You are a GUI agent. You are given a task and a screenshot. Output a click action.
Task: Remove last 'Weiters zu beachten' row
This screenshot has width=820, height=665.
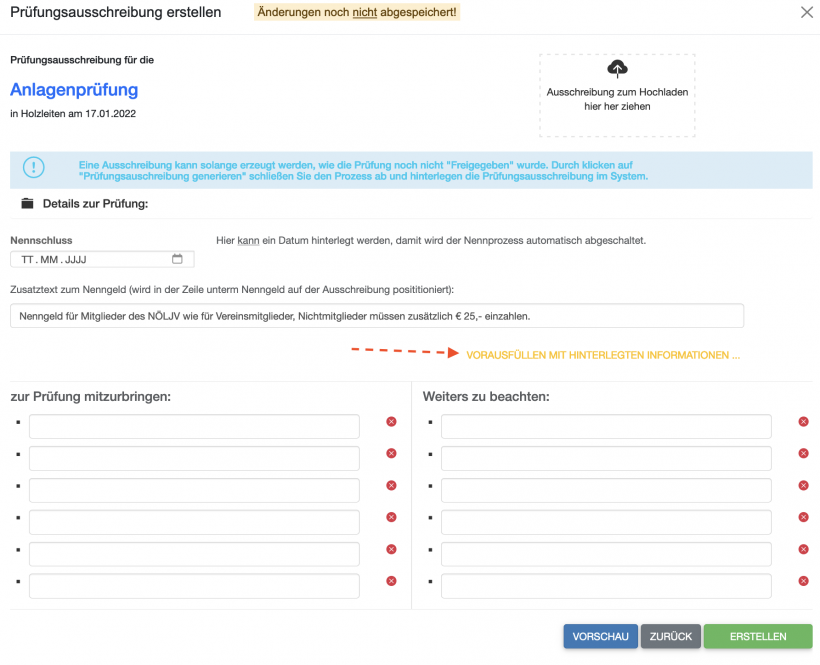click(x=803, y=581)
